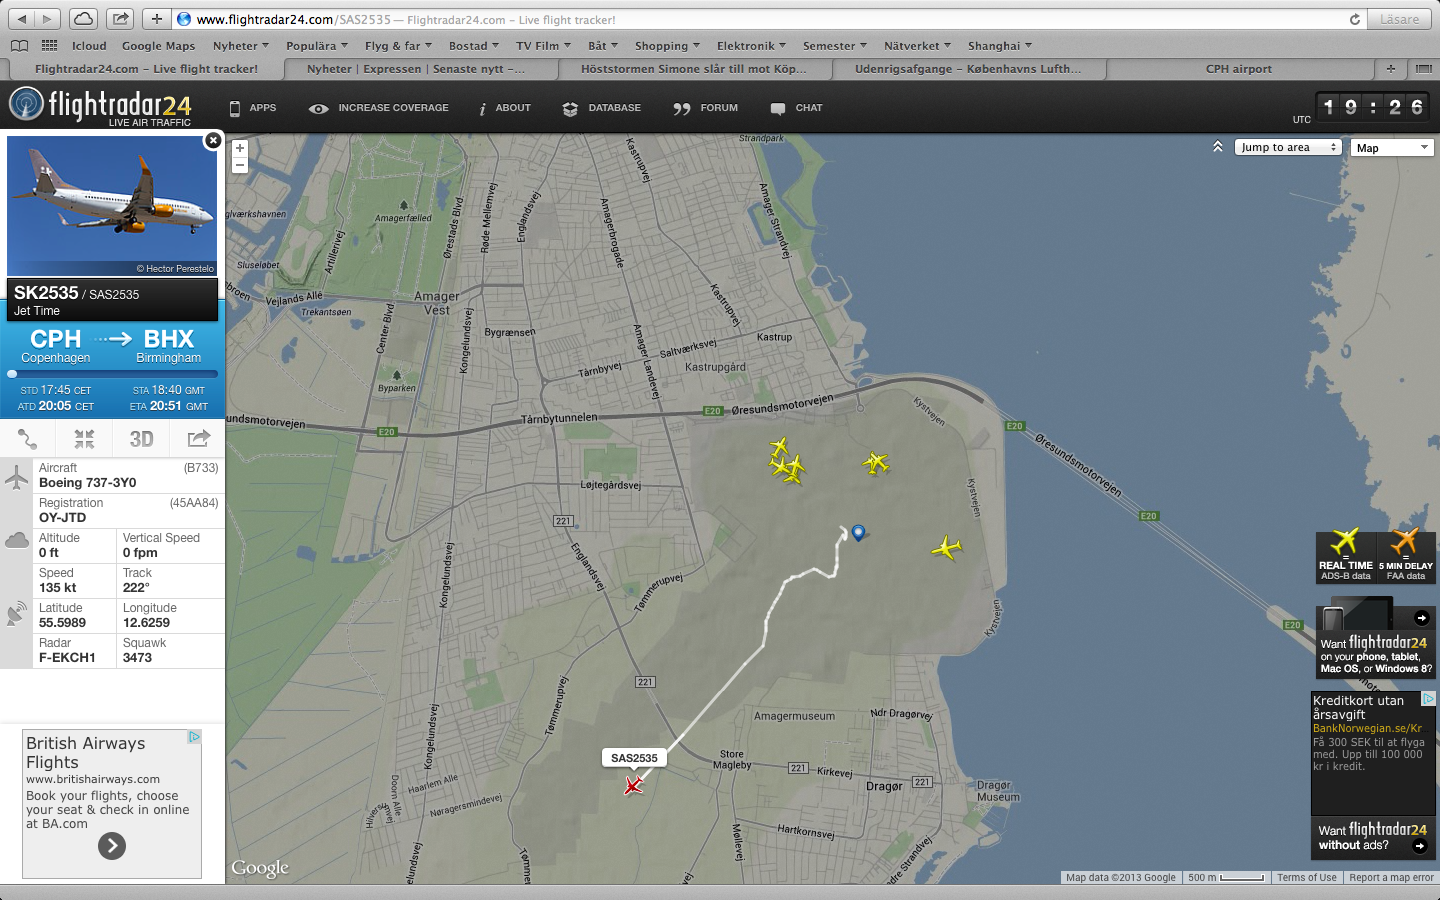
Task: Open the 3D view of flight
Action: [x=141, y=439]
